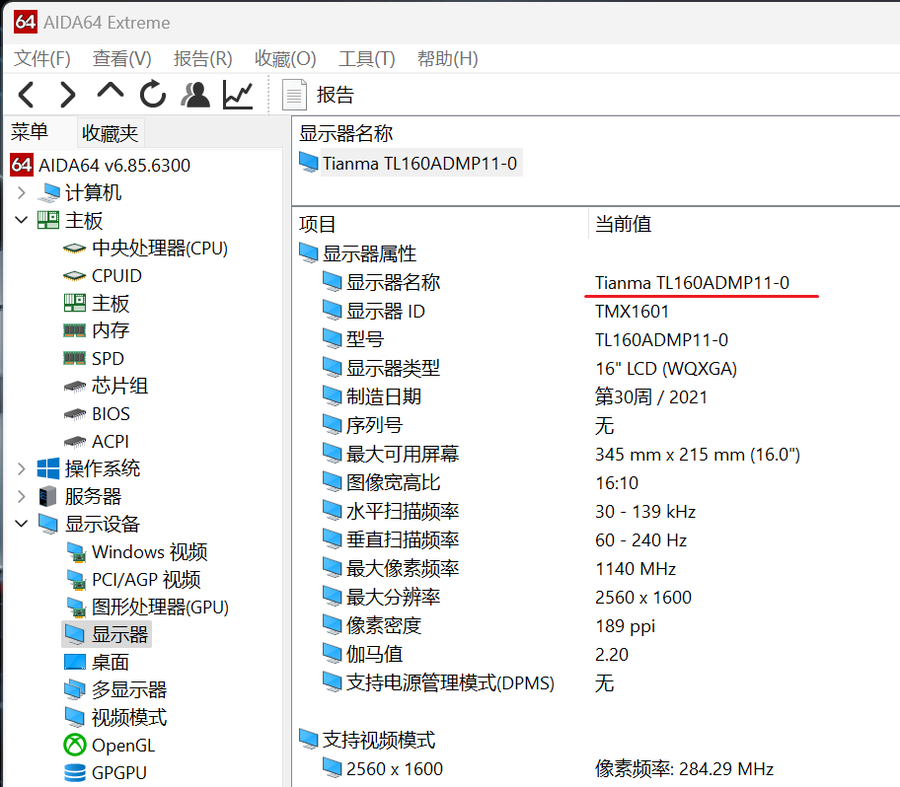The width and height of the screenshot is (900, 787).
Task: Click the 项目 column header
Action: point(317,224)
